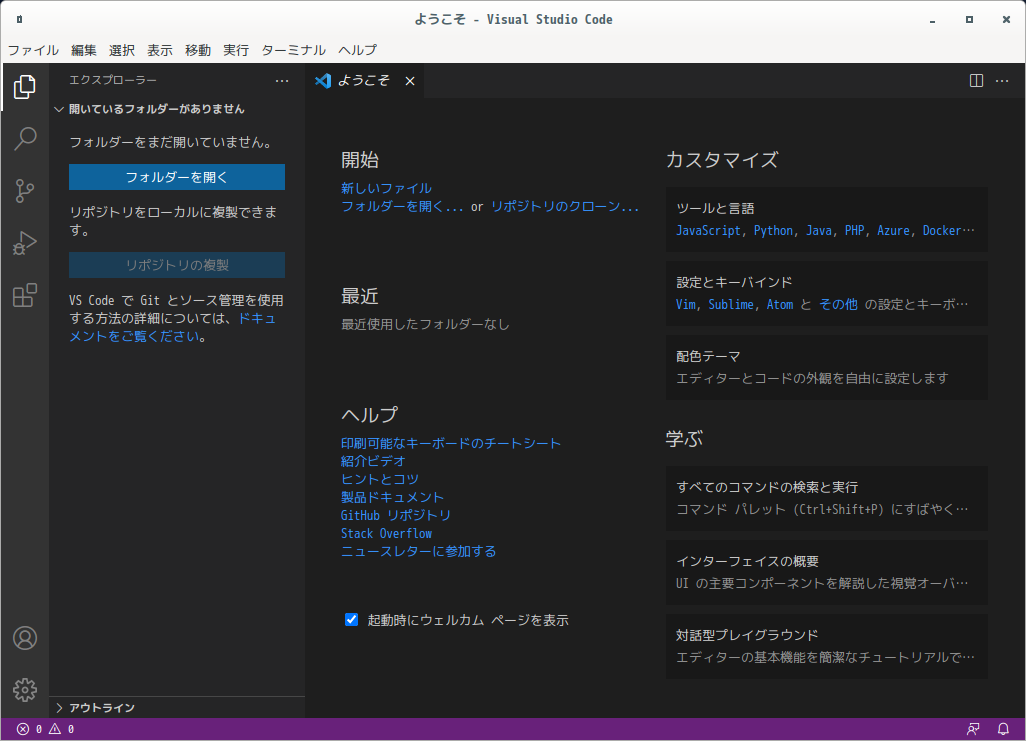Click the split editor icon
This screenshot has height=741, width=1026.
point(976,81)
